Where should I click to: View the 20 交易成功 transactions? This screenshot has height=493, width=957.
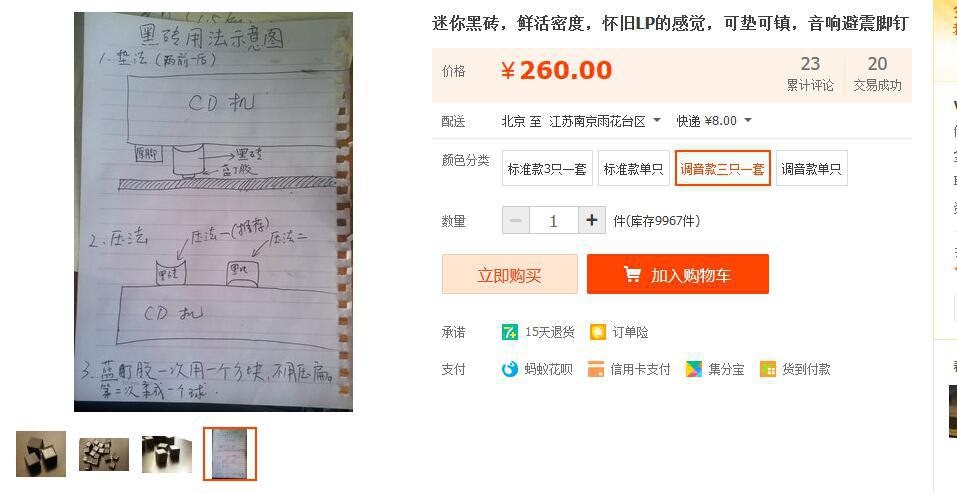coord(877,73)
